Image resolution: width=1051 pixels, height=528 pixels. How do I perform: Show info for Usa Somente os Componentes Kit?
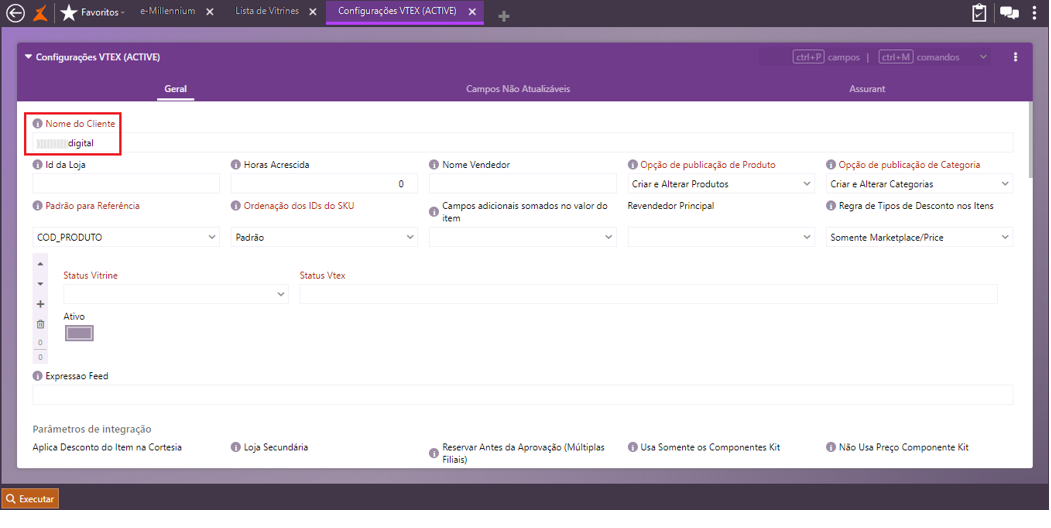(632, 448)
